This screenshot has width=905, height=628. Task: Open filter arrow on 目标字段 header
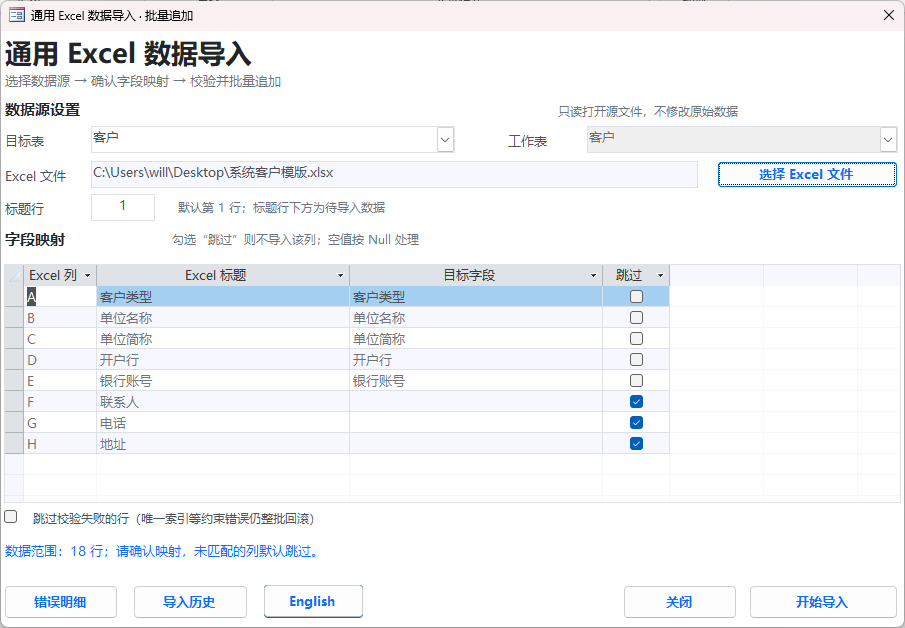593,276
